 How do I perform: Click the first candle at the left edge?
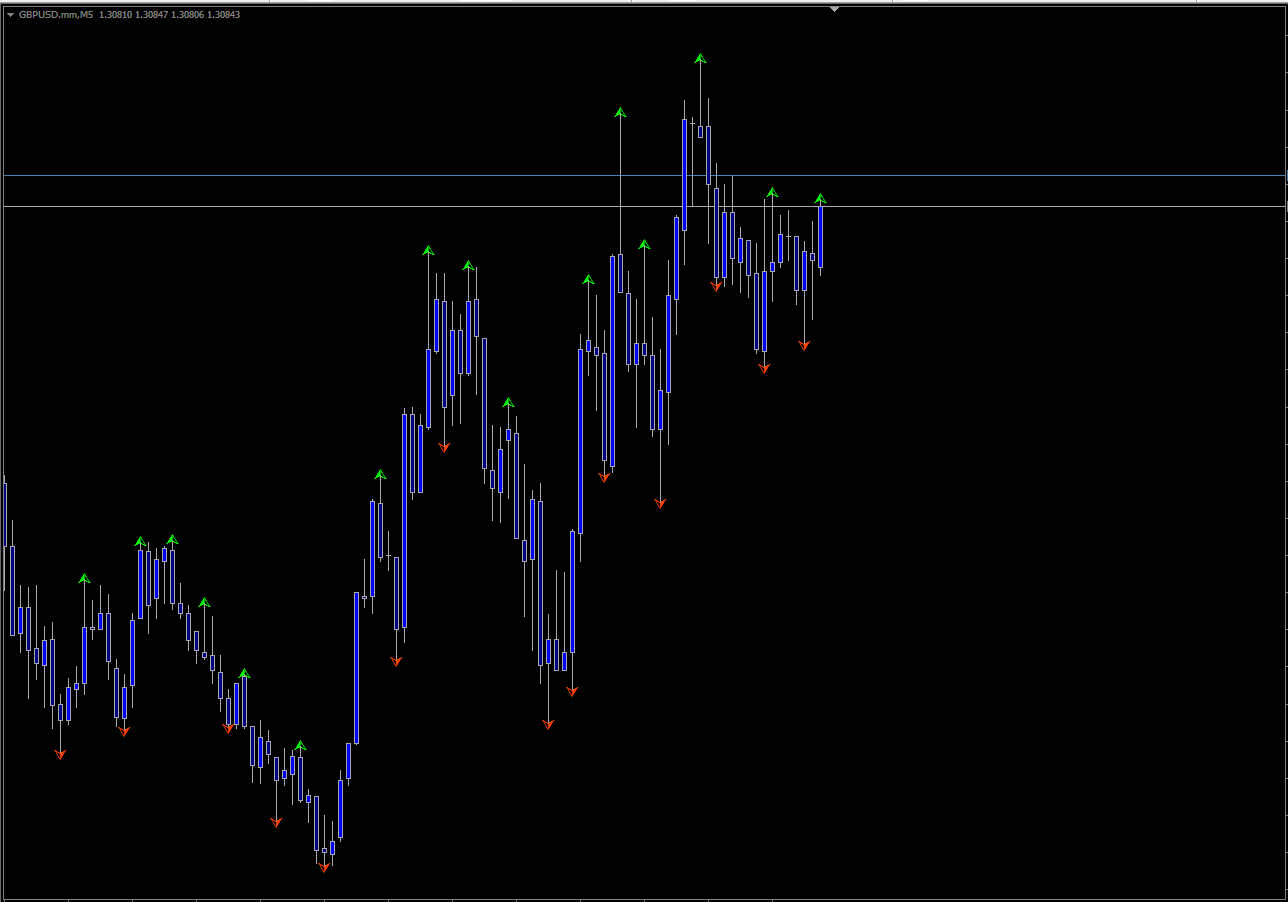[x=4, y=530]
